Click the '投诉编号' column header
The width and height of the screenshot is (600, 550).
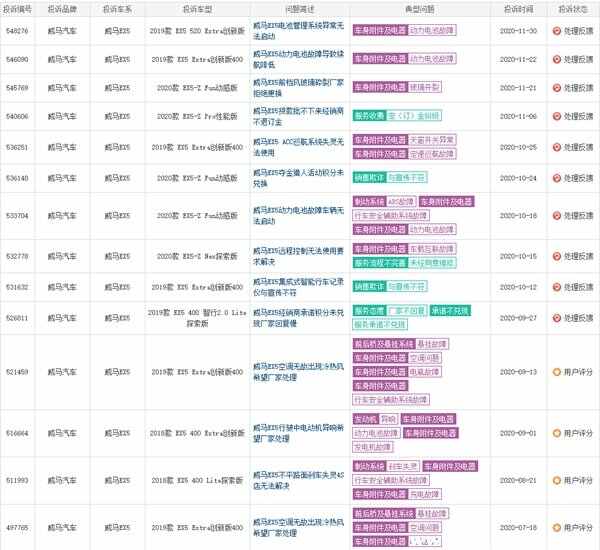[17, 9]
